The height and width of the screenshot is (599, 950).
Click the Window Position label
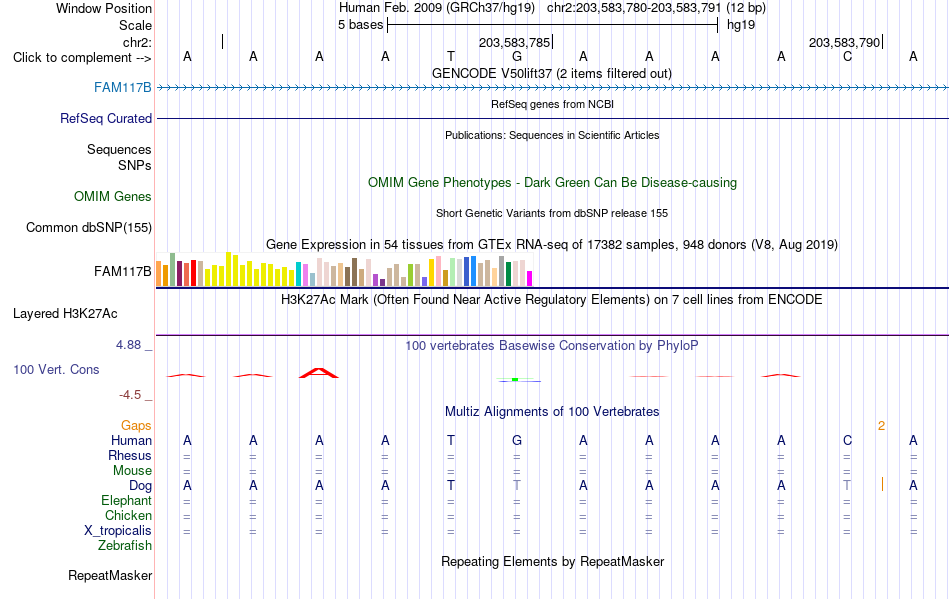104,8
